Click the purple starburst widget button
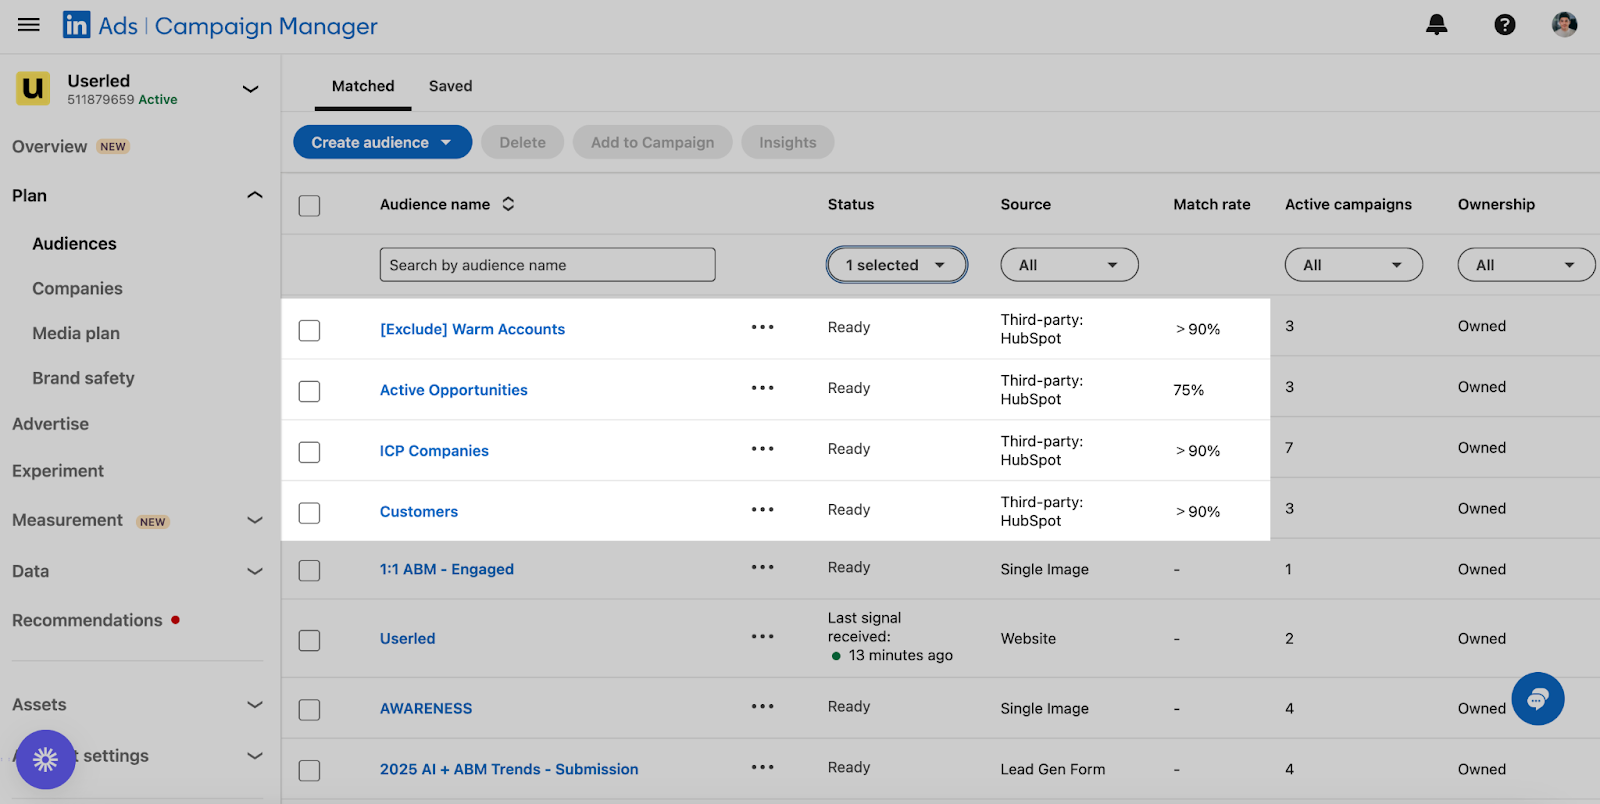 tap(45, 760)
